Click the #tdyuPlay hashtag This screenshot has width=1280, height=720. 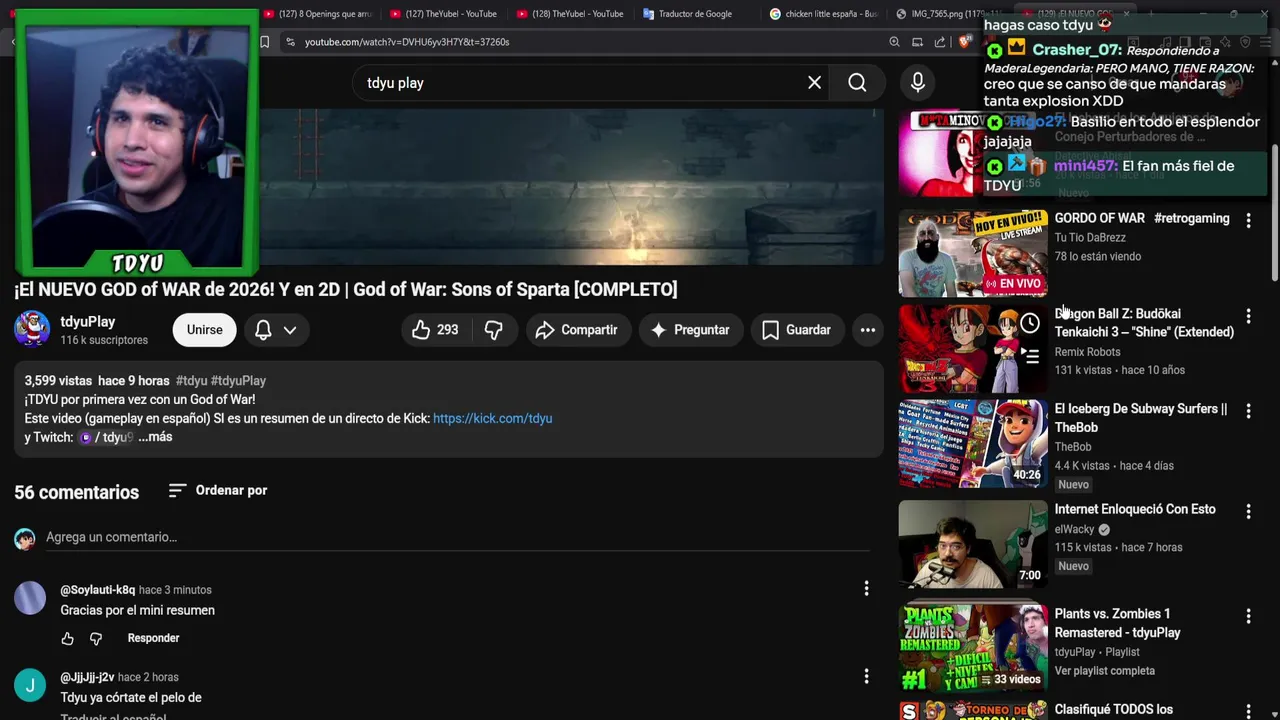pos(238,381)
